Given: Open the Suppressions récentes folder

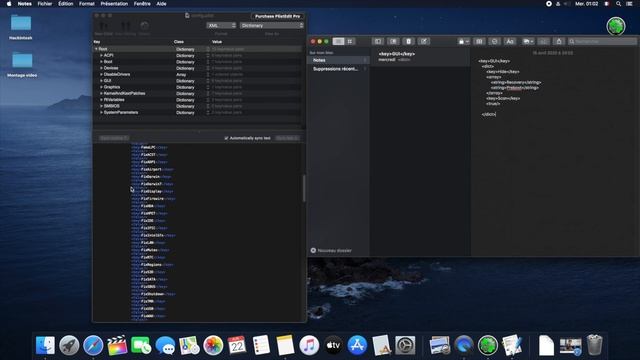Looking at the screenshot, I should pos(338,69).
